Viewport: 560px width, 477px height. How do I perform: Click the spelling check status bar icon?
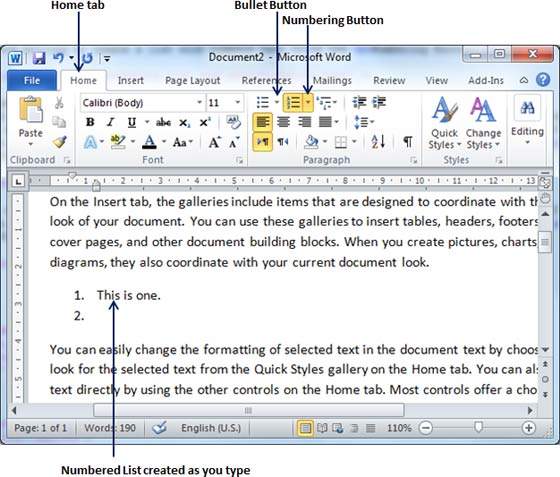[159, 427]
